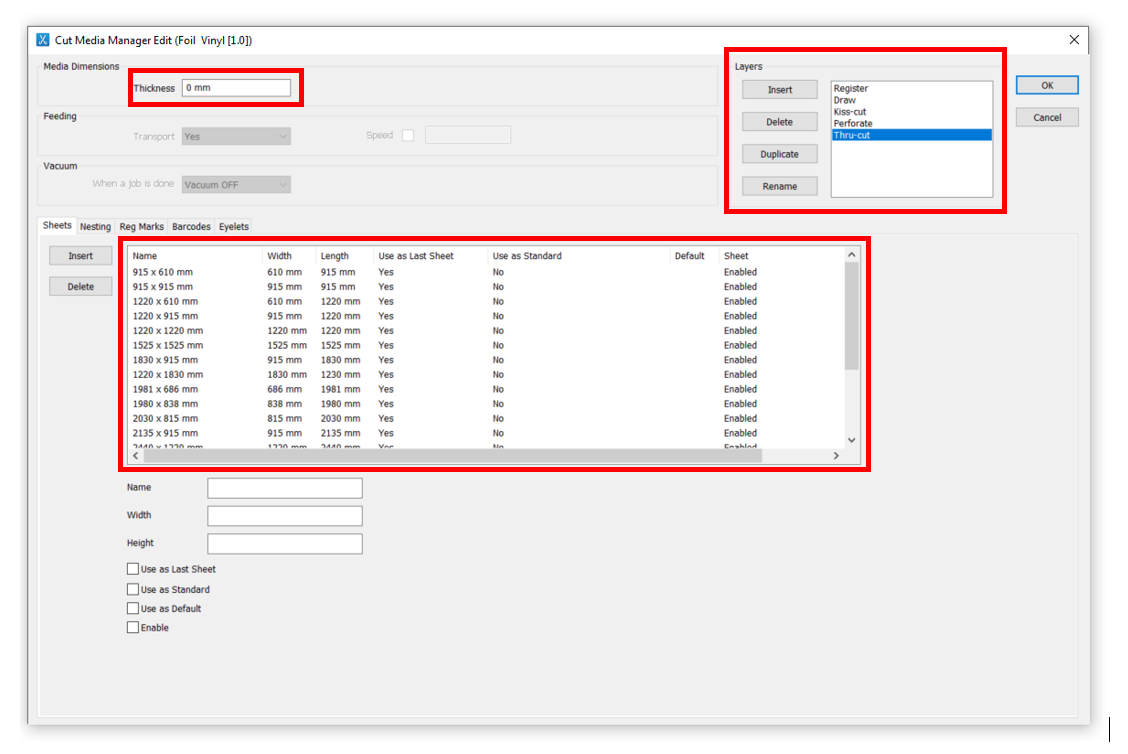
Task: Sort by the Name column header
Action: click(x=196, y=256)
